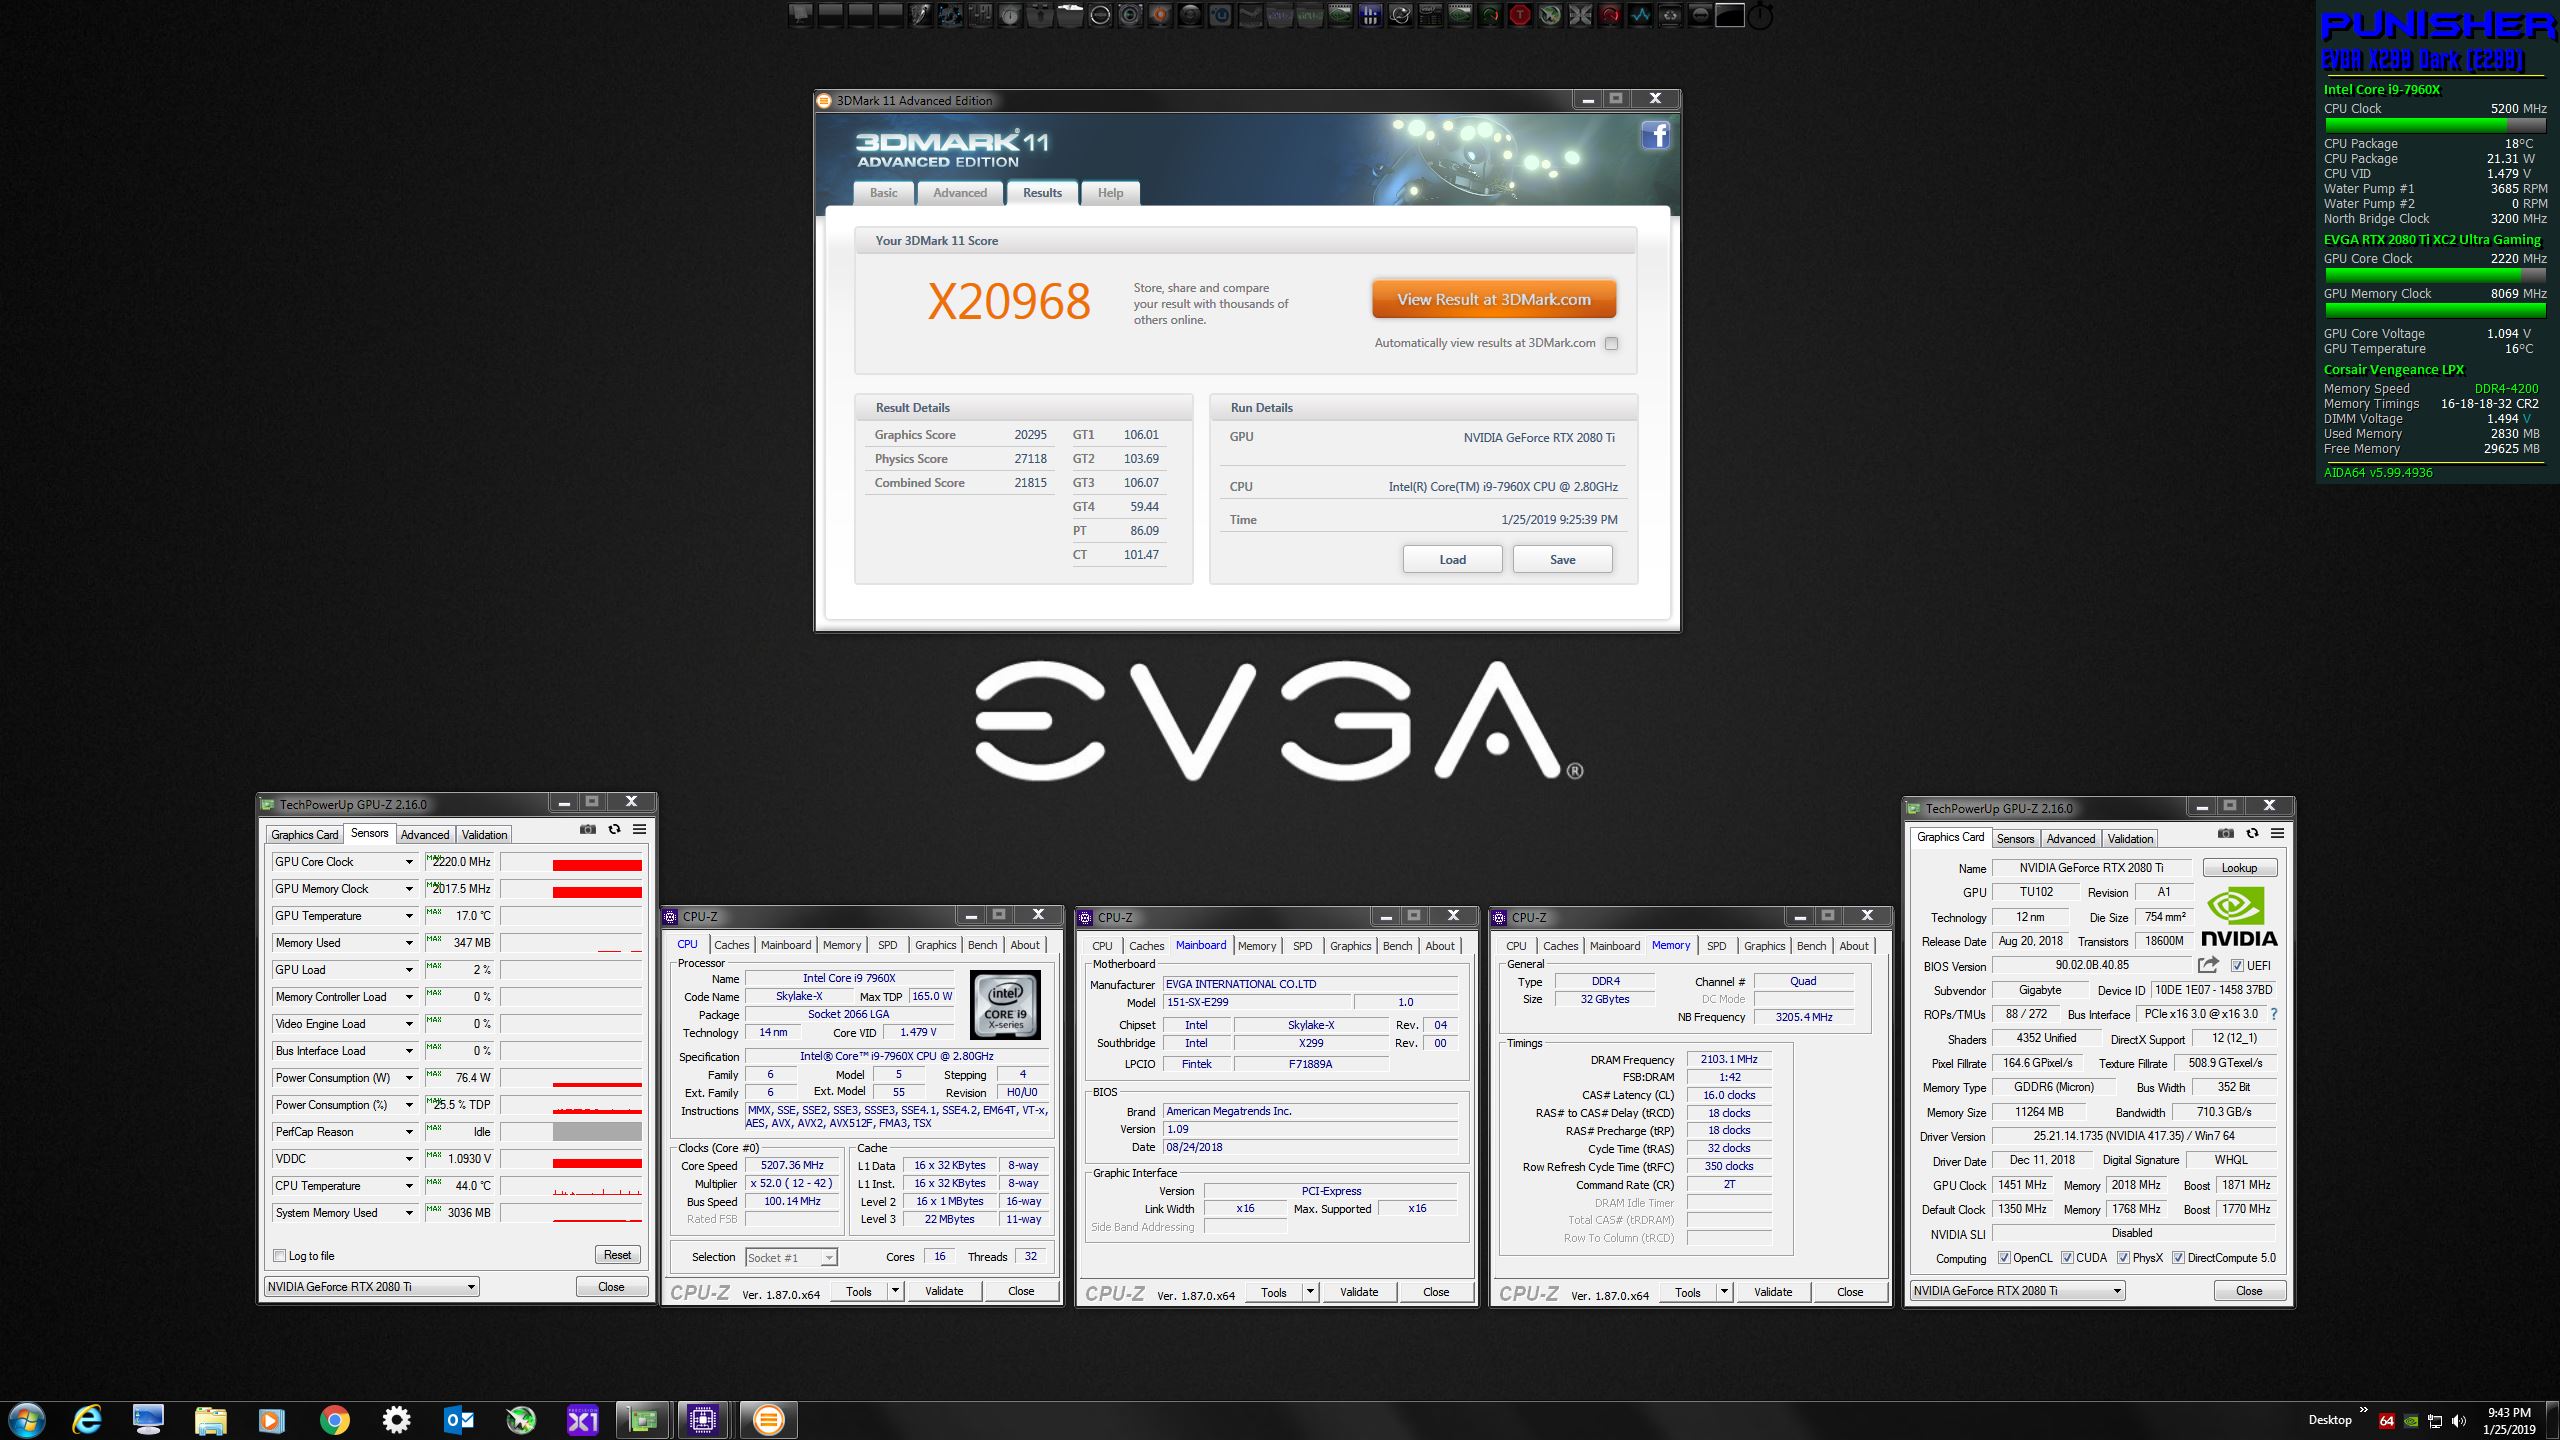Click the stopwatch icon in the top dock
This screenshot has height=1440, width=2560.
tap(1760, 15)
